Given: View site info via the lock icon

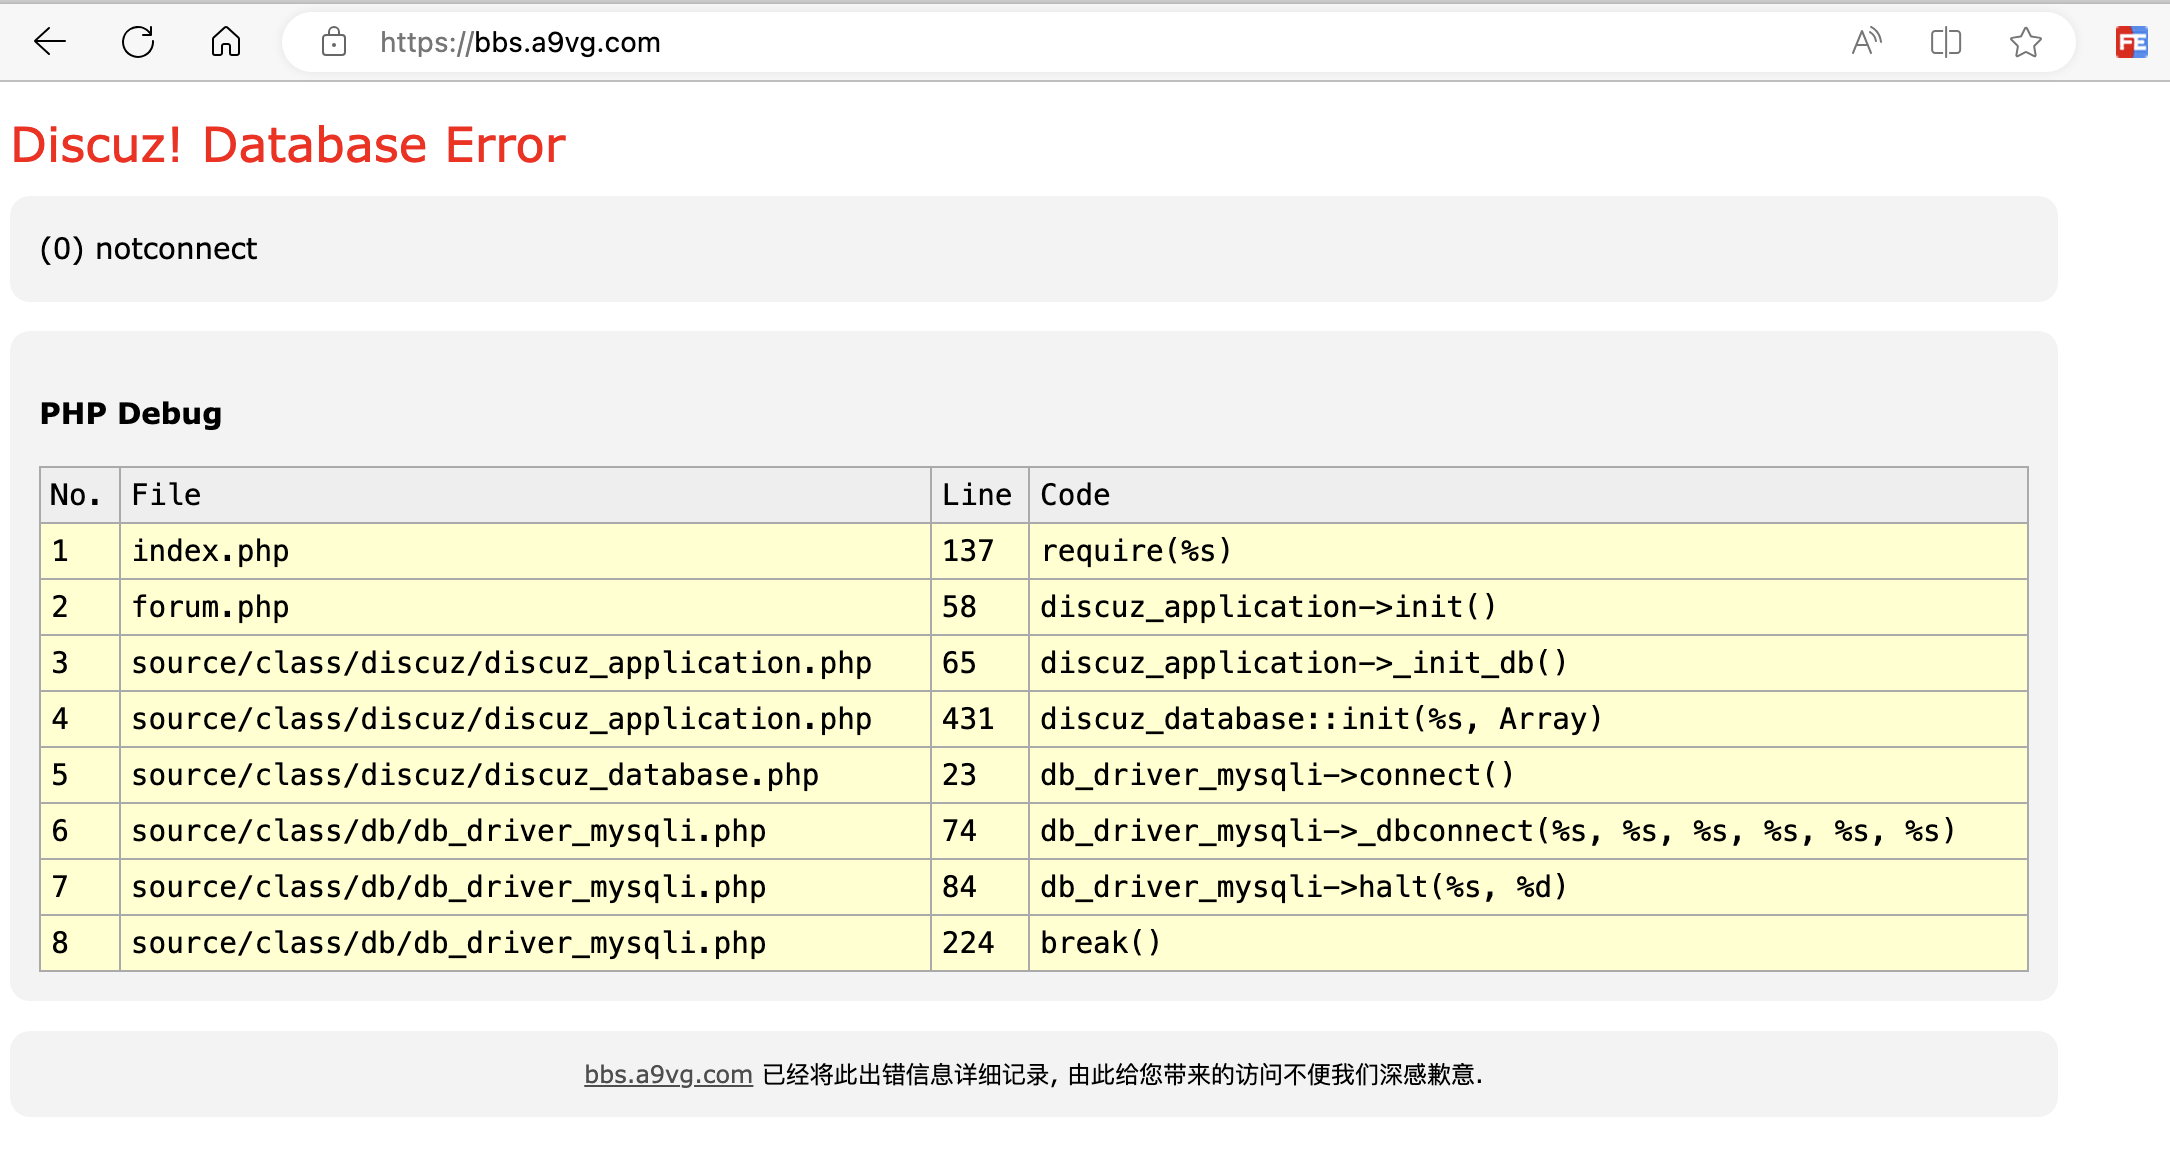Looking at the screenshot, I should 334,42.
